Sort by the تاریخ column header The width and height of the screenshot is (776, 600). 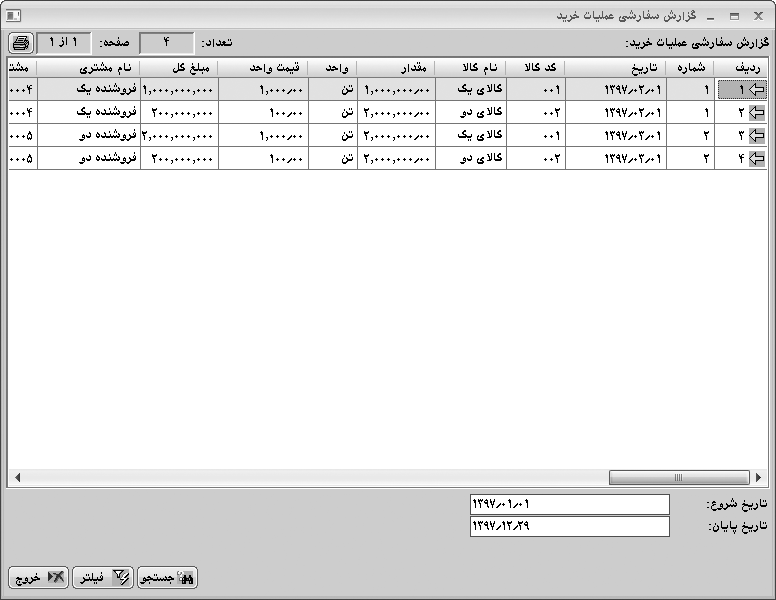(x=615, y=67)
